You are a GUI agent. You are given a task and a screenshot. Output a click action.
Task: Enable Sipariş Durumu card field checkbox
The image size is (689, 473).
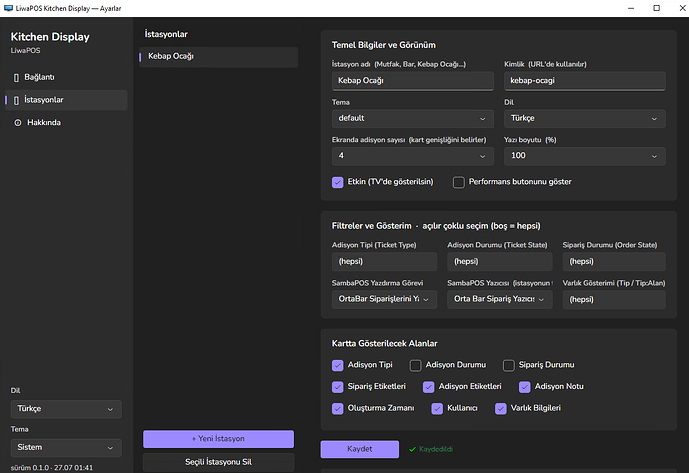coord(508,365)
